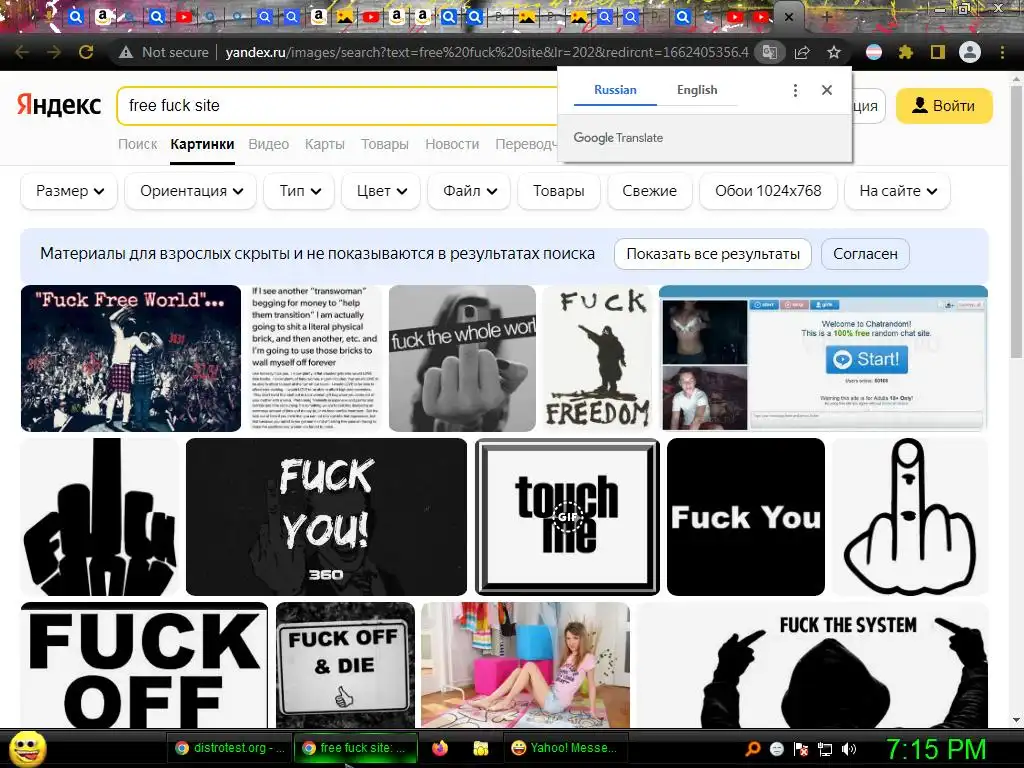Open Yahoo! Messenger taskbar window
1024x768 pixels.
click(x=566, y=748)
